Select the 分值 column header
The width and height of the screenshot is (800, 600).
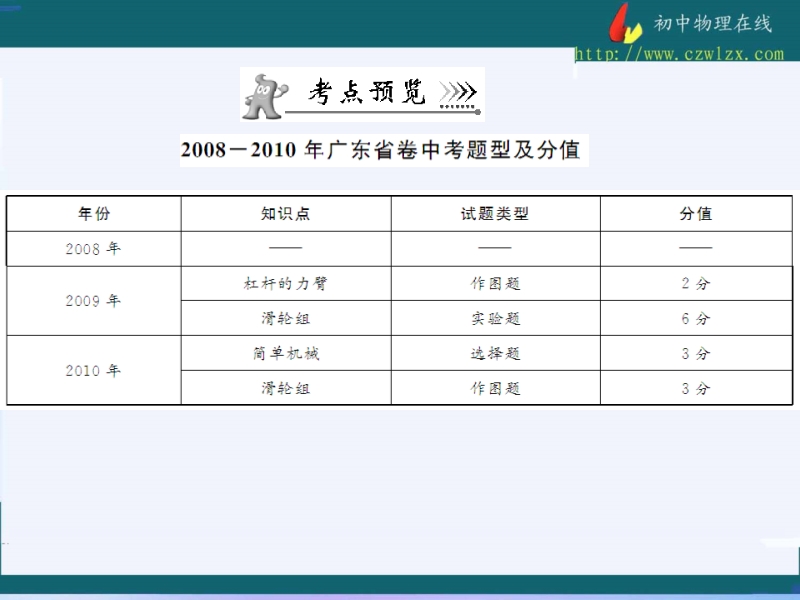[x=695, y=214]
